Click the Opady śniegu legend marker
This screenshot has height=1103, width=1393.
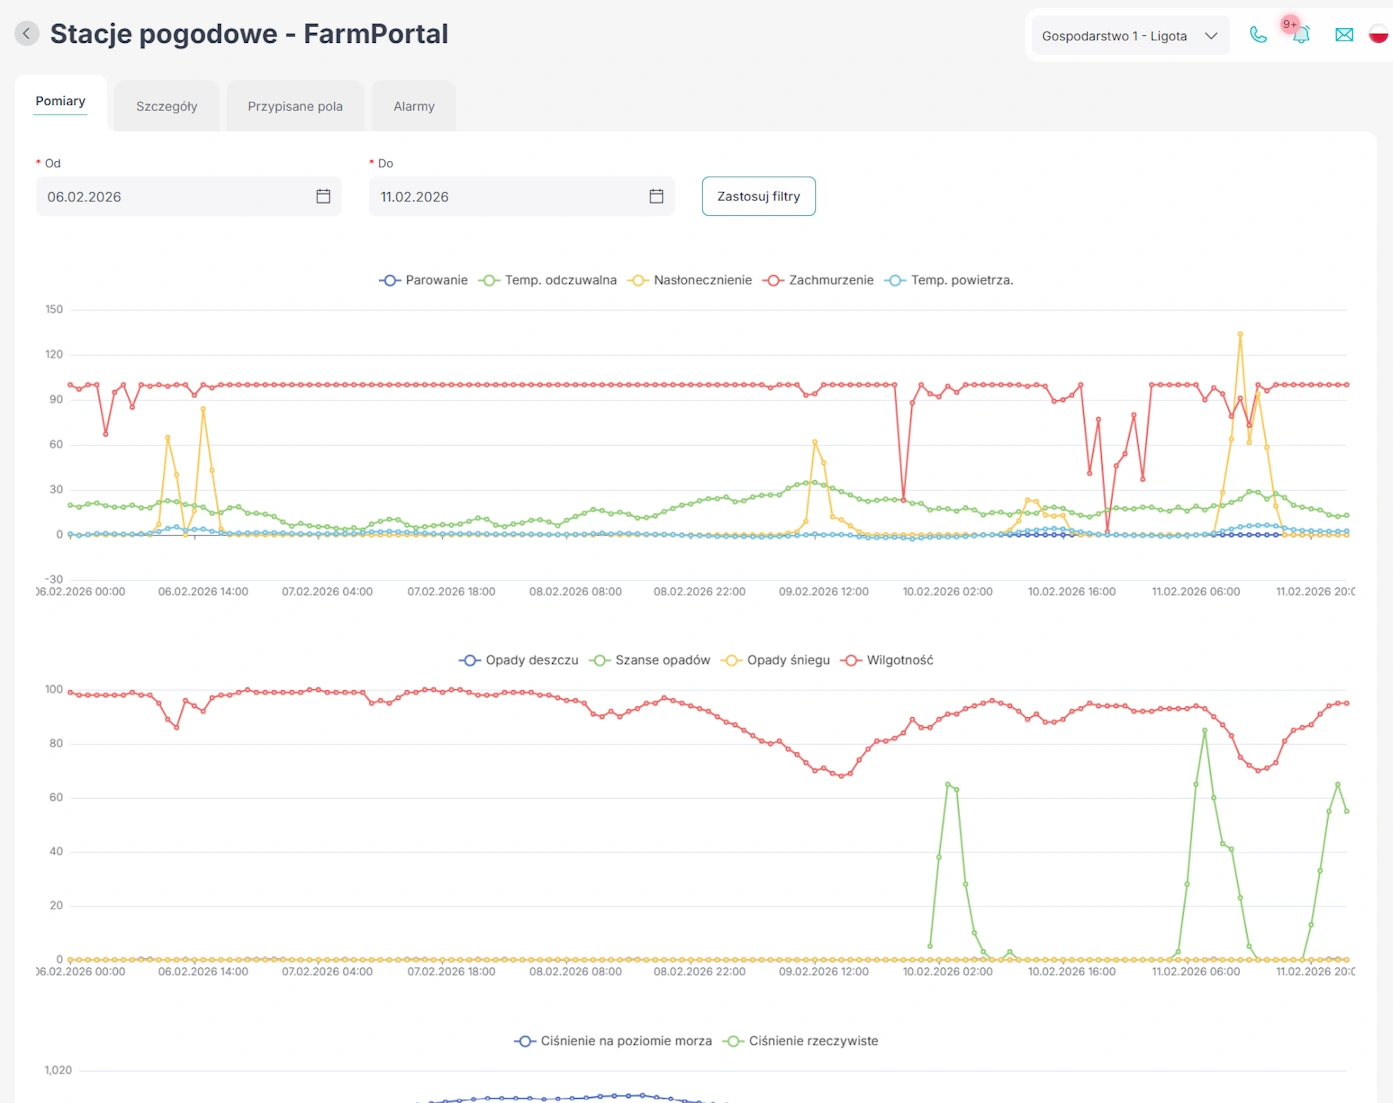(732, 661)
